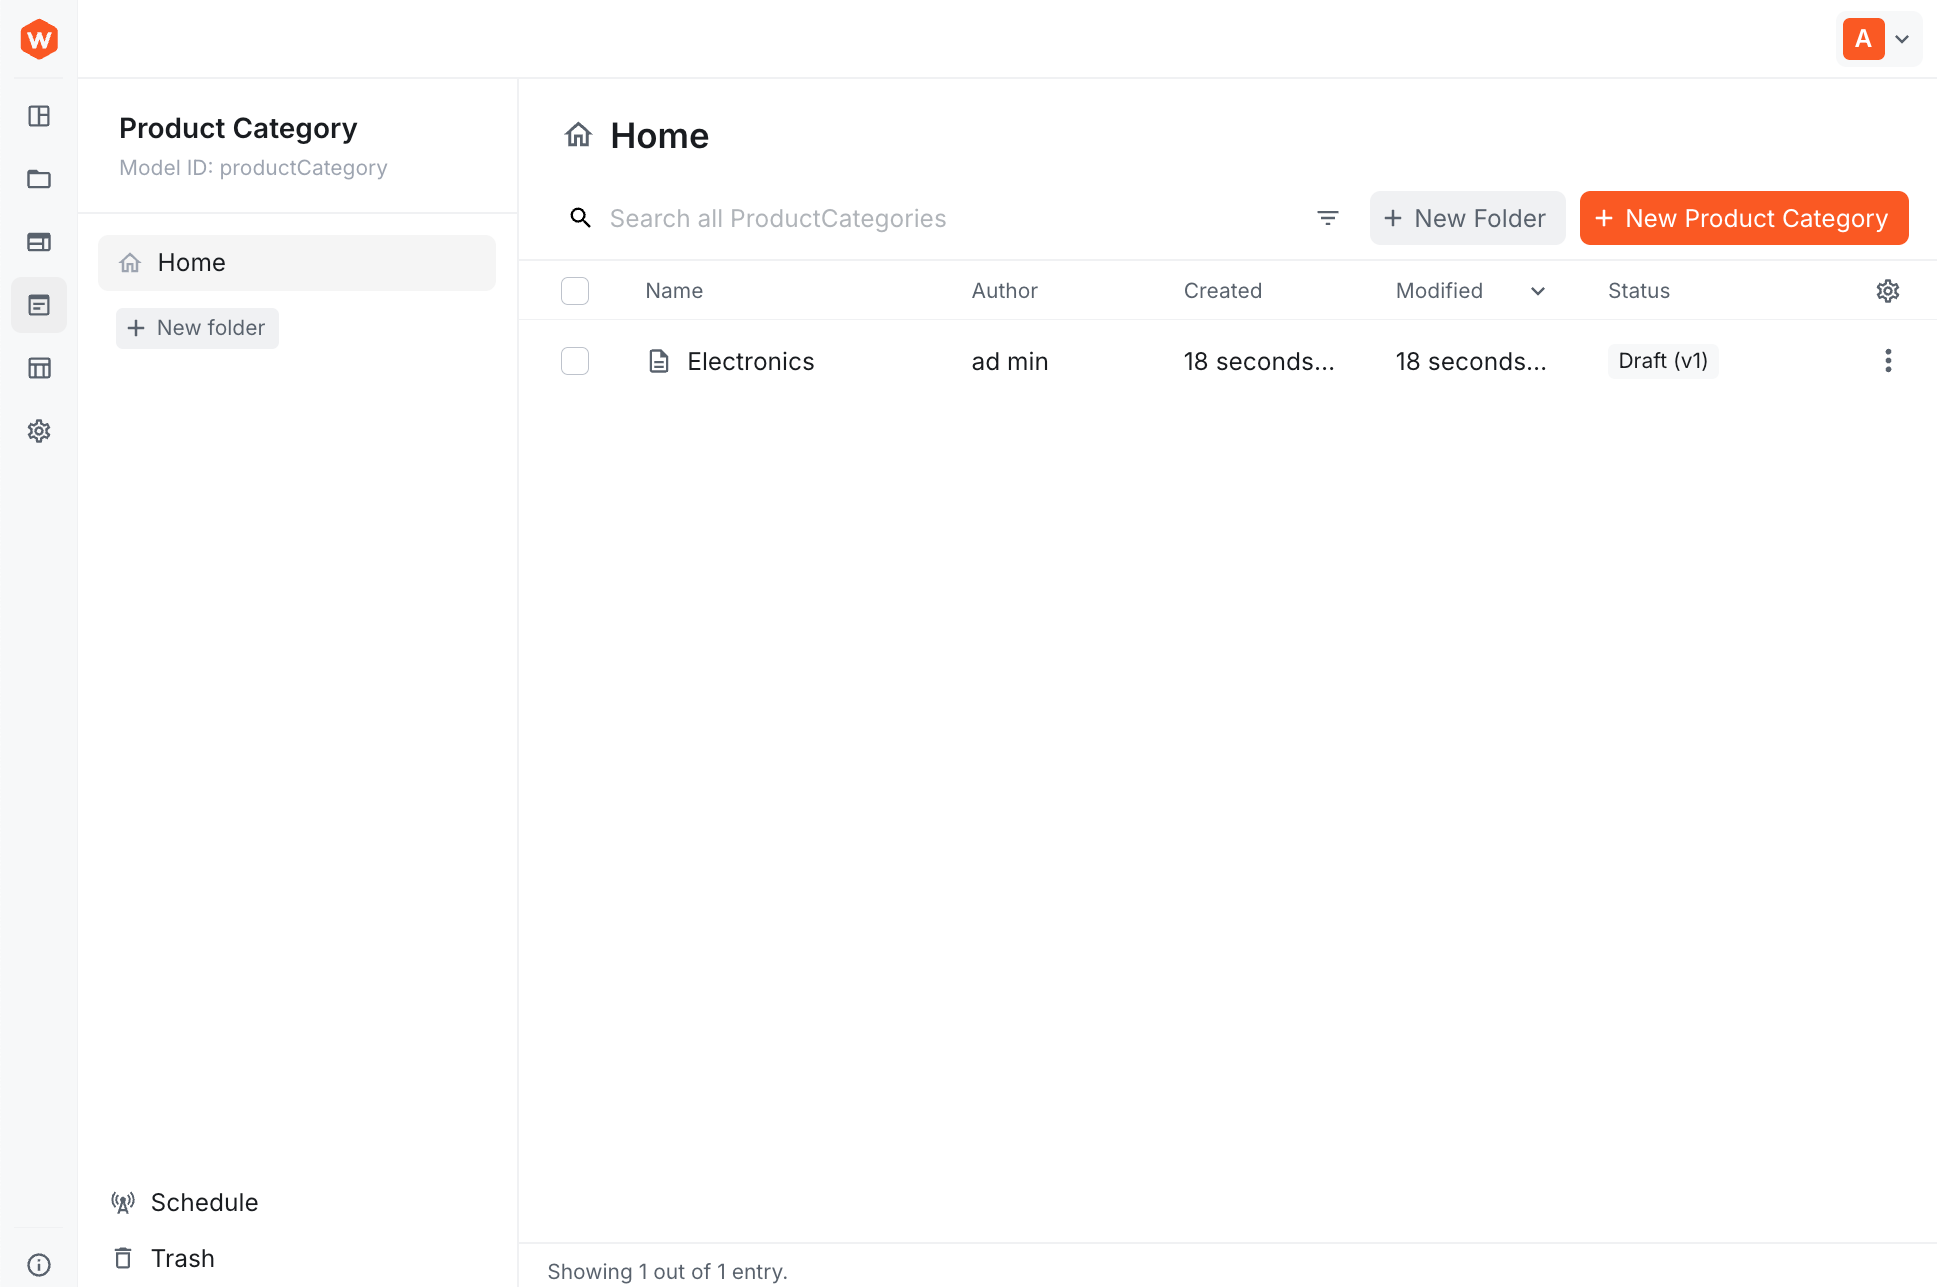This screenshot has height=1287, width=1937.
Task: Toggle the filter icon above the table
Action: [1328, 217]
